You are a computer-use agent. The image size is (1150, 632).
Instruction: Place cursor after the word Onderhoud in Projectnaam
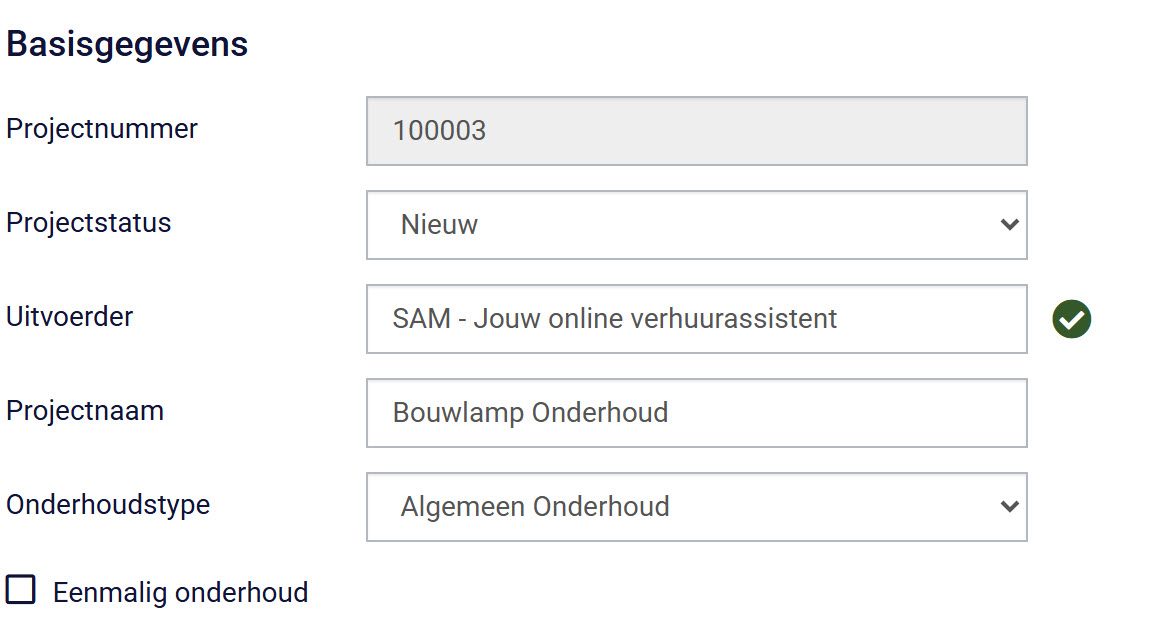tap(669, 413)
